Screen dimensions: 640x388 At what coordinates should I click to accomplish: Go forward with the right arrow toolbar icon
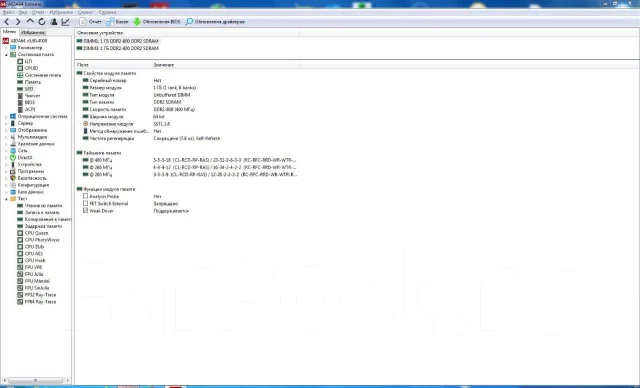point(18,22)
